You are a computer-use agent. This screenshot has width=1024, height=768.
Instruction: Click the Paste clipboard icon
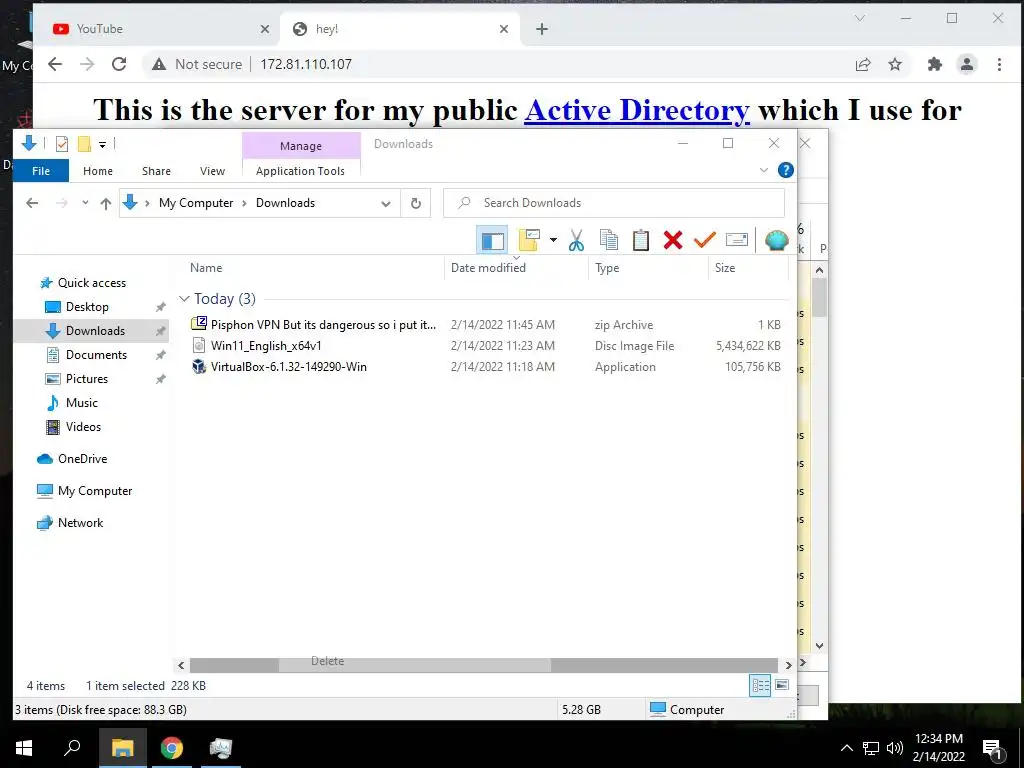click(x=641, y=240)
